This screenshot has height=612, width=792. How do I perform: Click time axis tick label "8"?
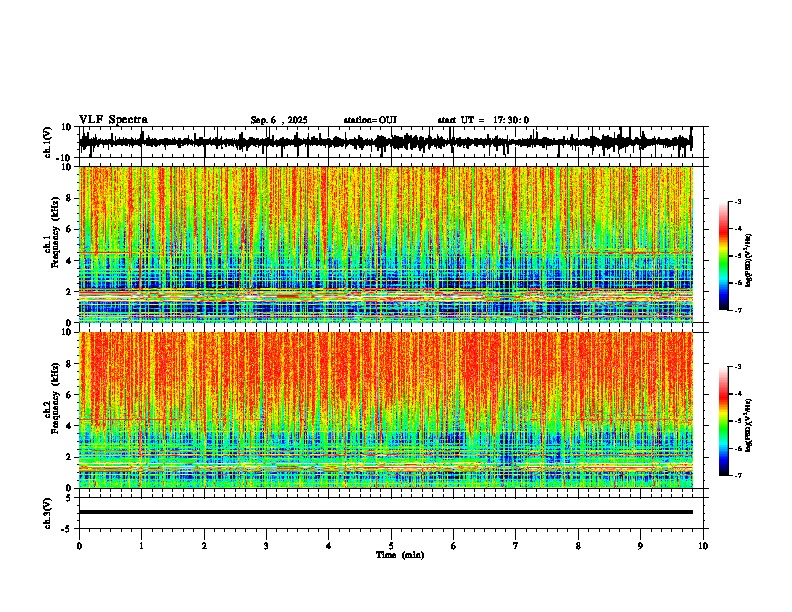click(x=578, y=546)
